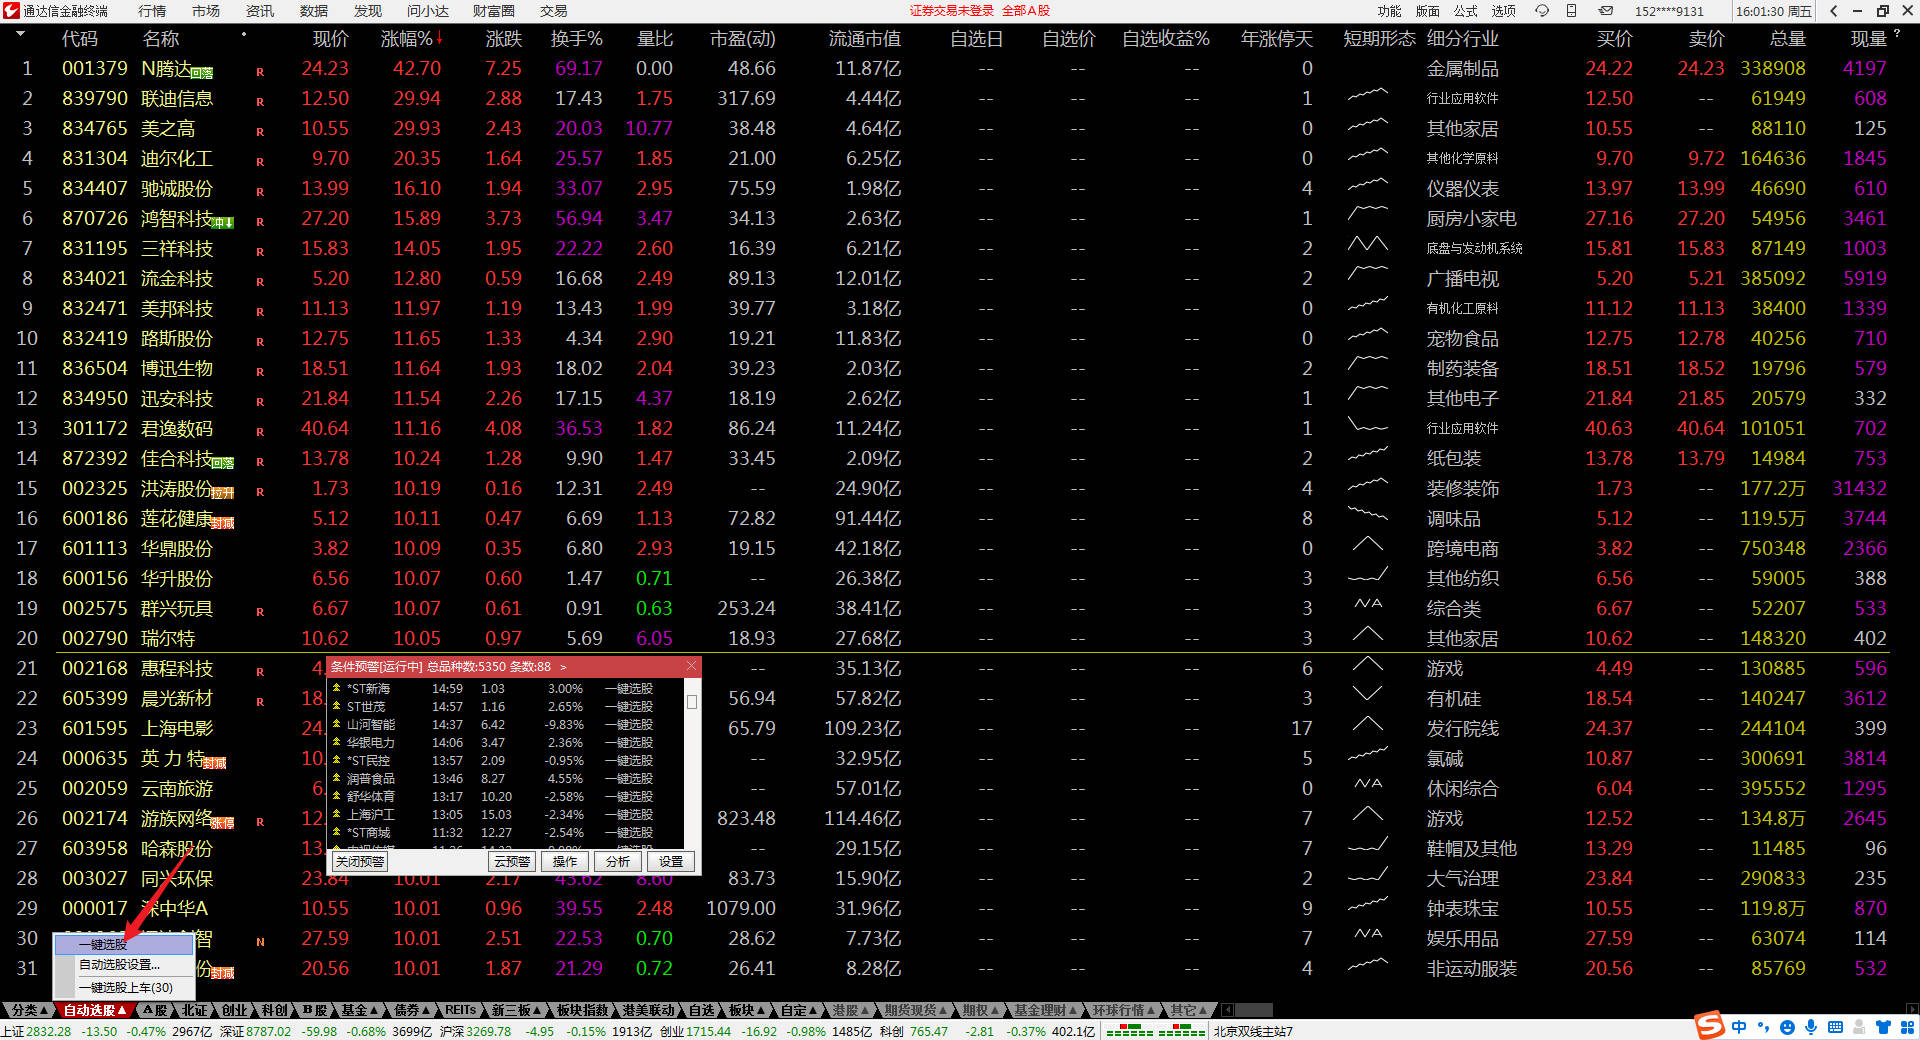Image resolution: width=1920 pixels, height=1040 pixels.
Task: Click the question mark help icon near 现量
Action: coord(1896,33)
